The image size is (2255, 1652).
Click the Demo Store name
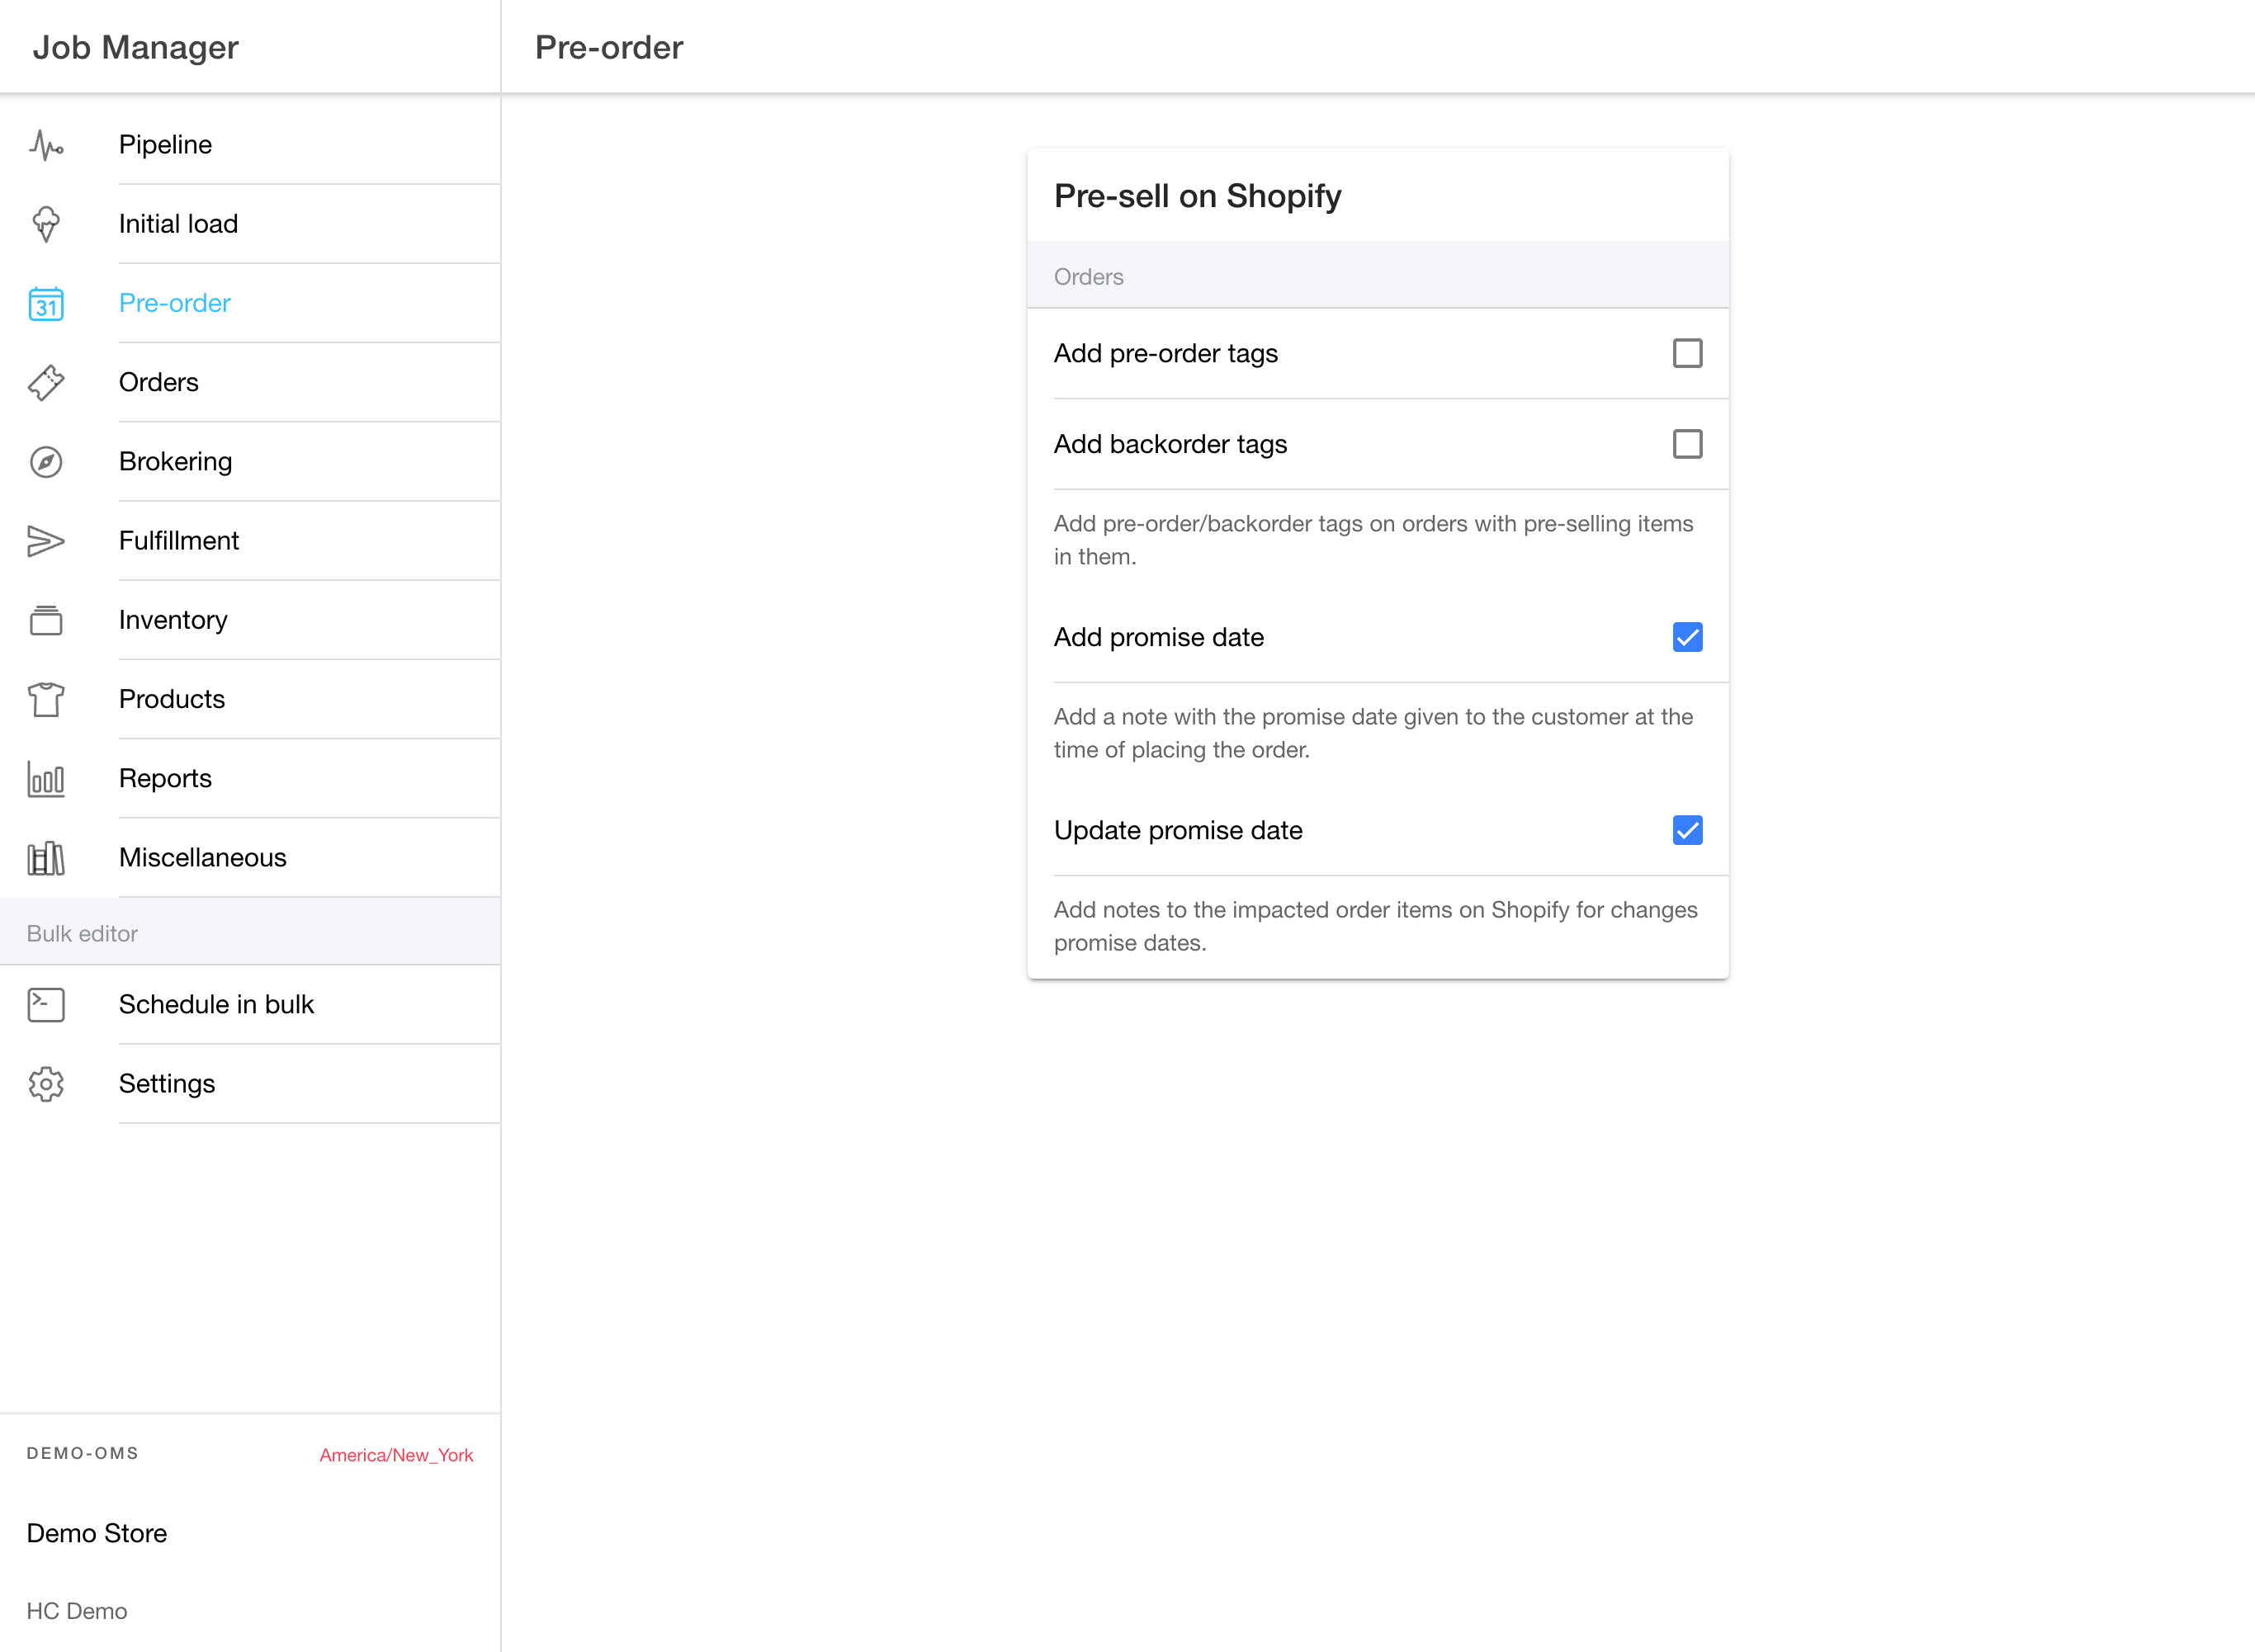97,1533
